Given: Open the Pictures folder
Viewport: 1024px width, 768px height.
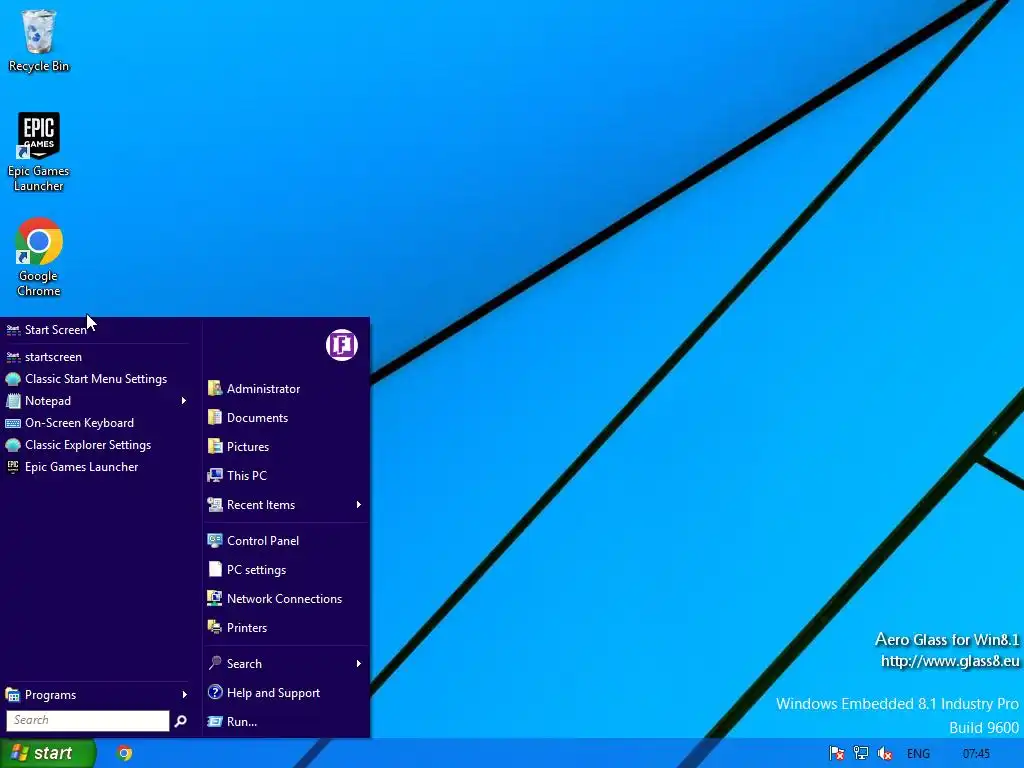Looking at the screenshot, I should pyautogui.click(x=286, y=447).
